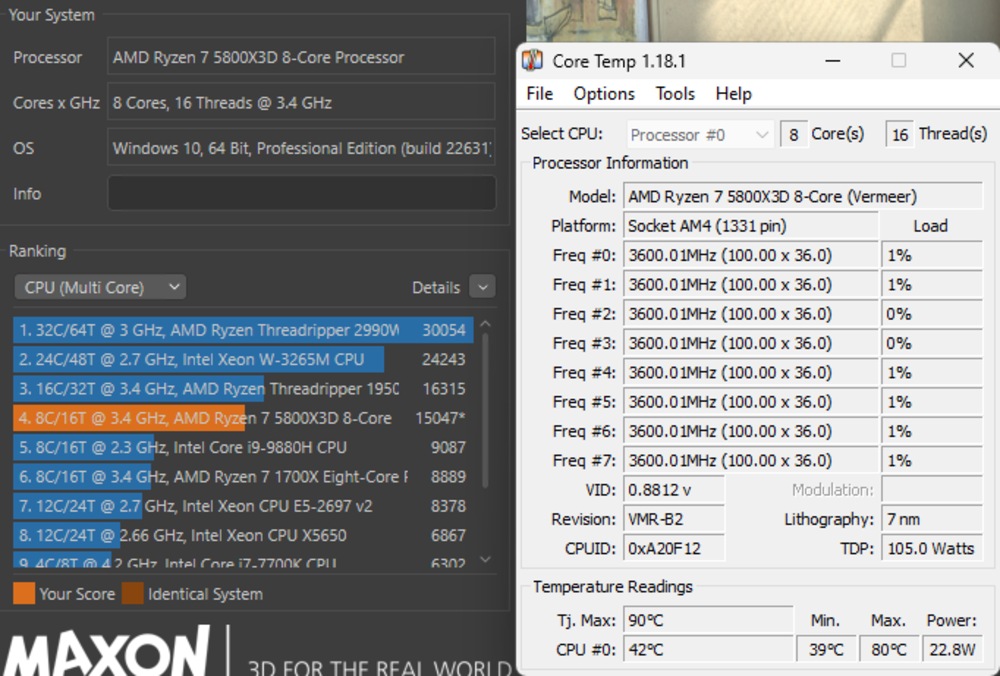
Task: Open the CPU (Multi Core) ranking dropdown
Action: tap(99, 287)
